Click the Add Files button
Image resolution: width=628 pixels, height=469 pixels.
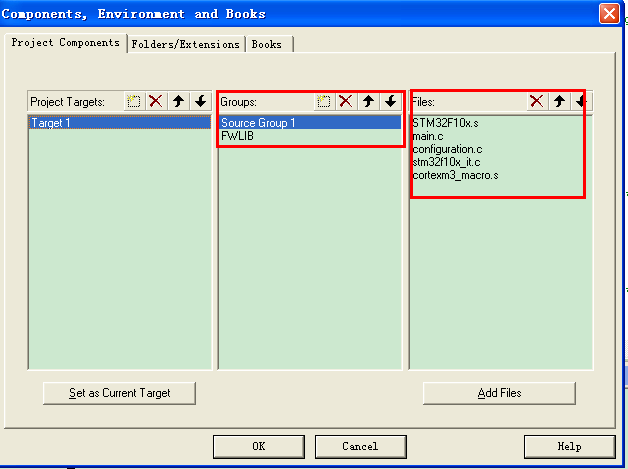pos(499,393)
